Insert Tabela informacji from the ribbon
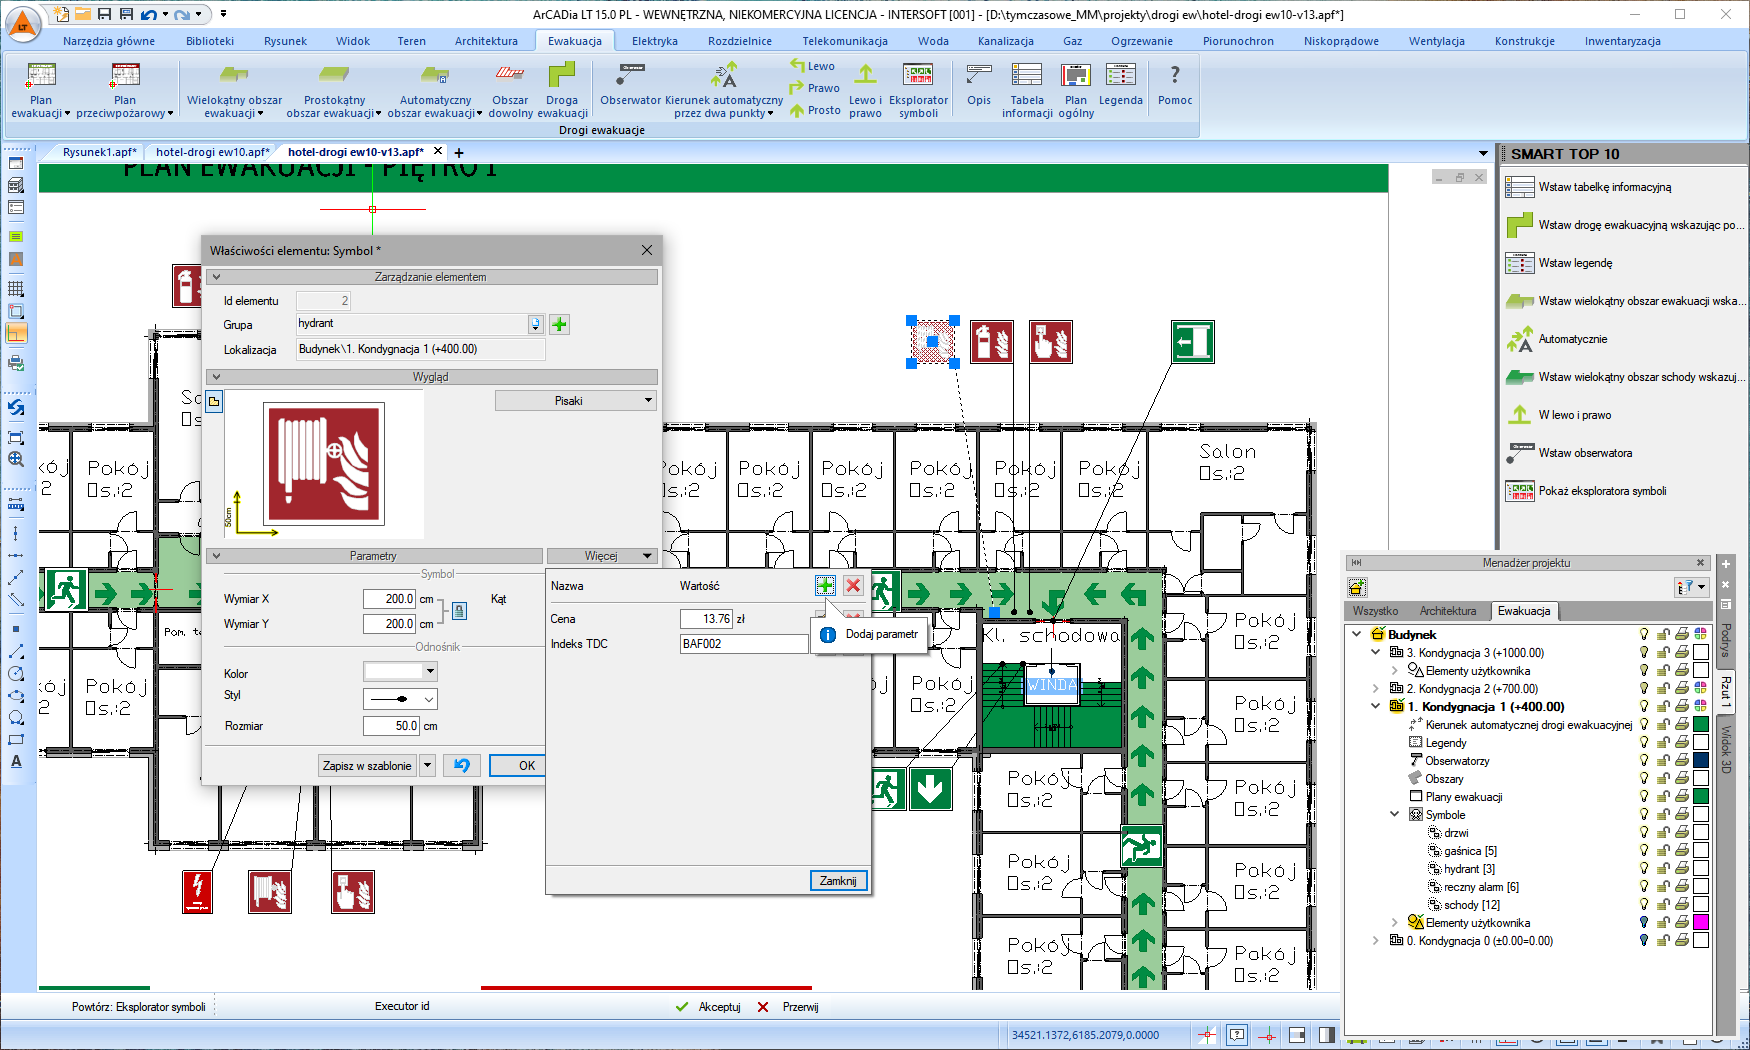 point(1027,90)
